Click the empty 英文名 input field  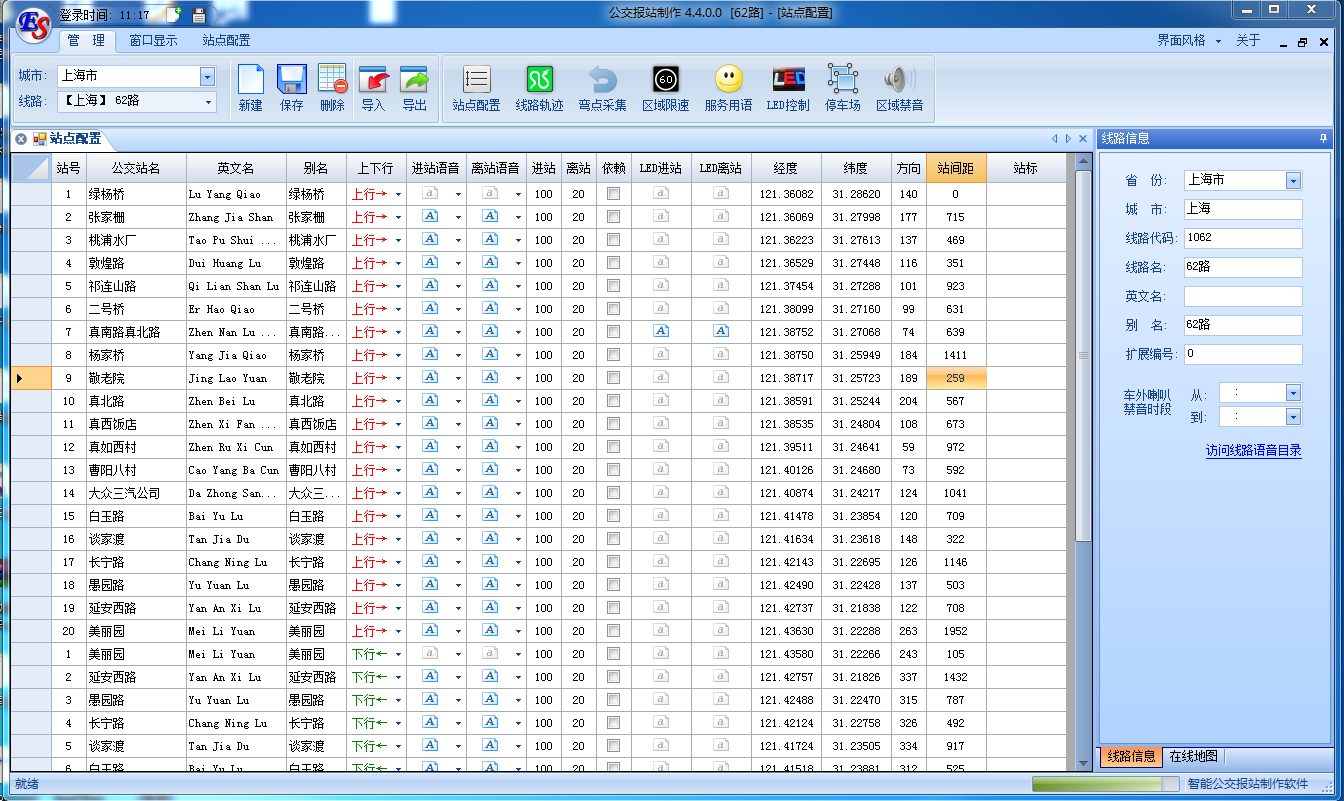[x=1243, y=296]
